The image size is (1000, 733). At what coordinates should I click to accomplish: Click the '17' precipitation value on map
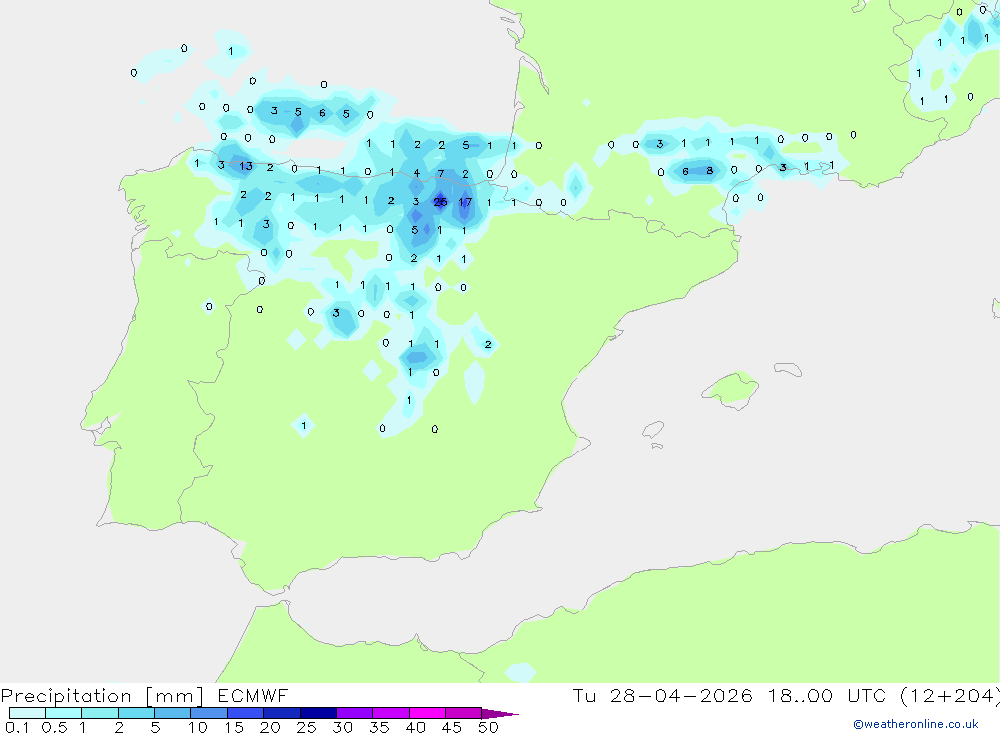coord(465,202)
